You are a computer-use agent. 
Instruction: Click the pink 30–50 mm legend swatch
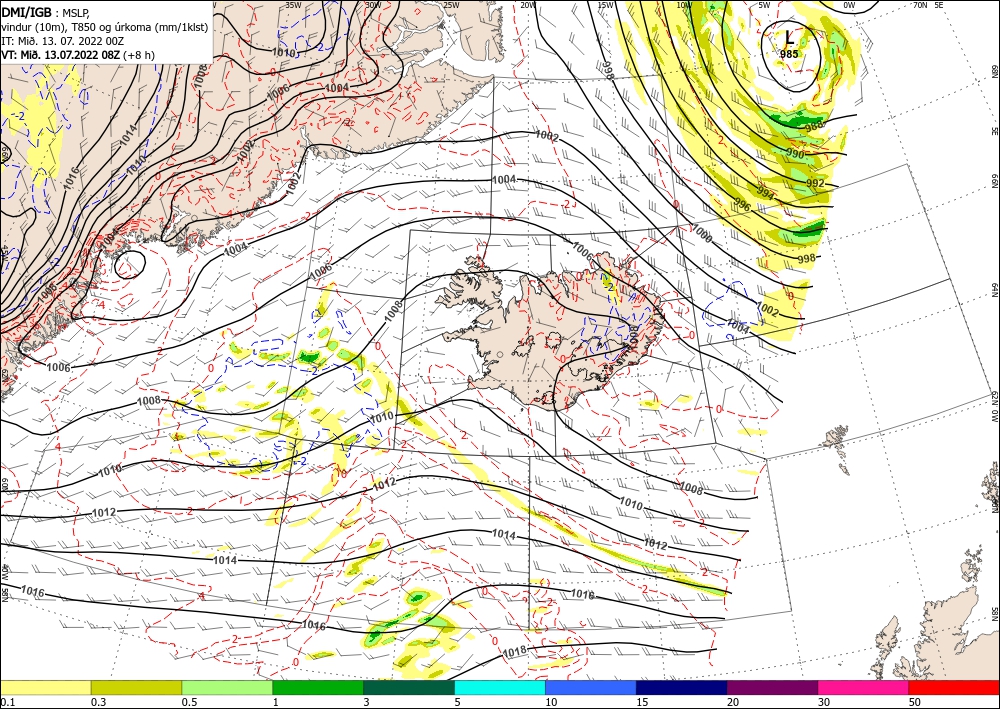coord(864,687)
